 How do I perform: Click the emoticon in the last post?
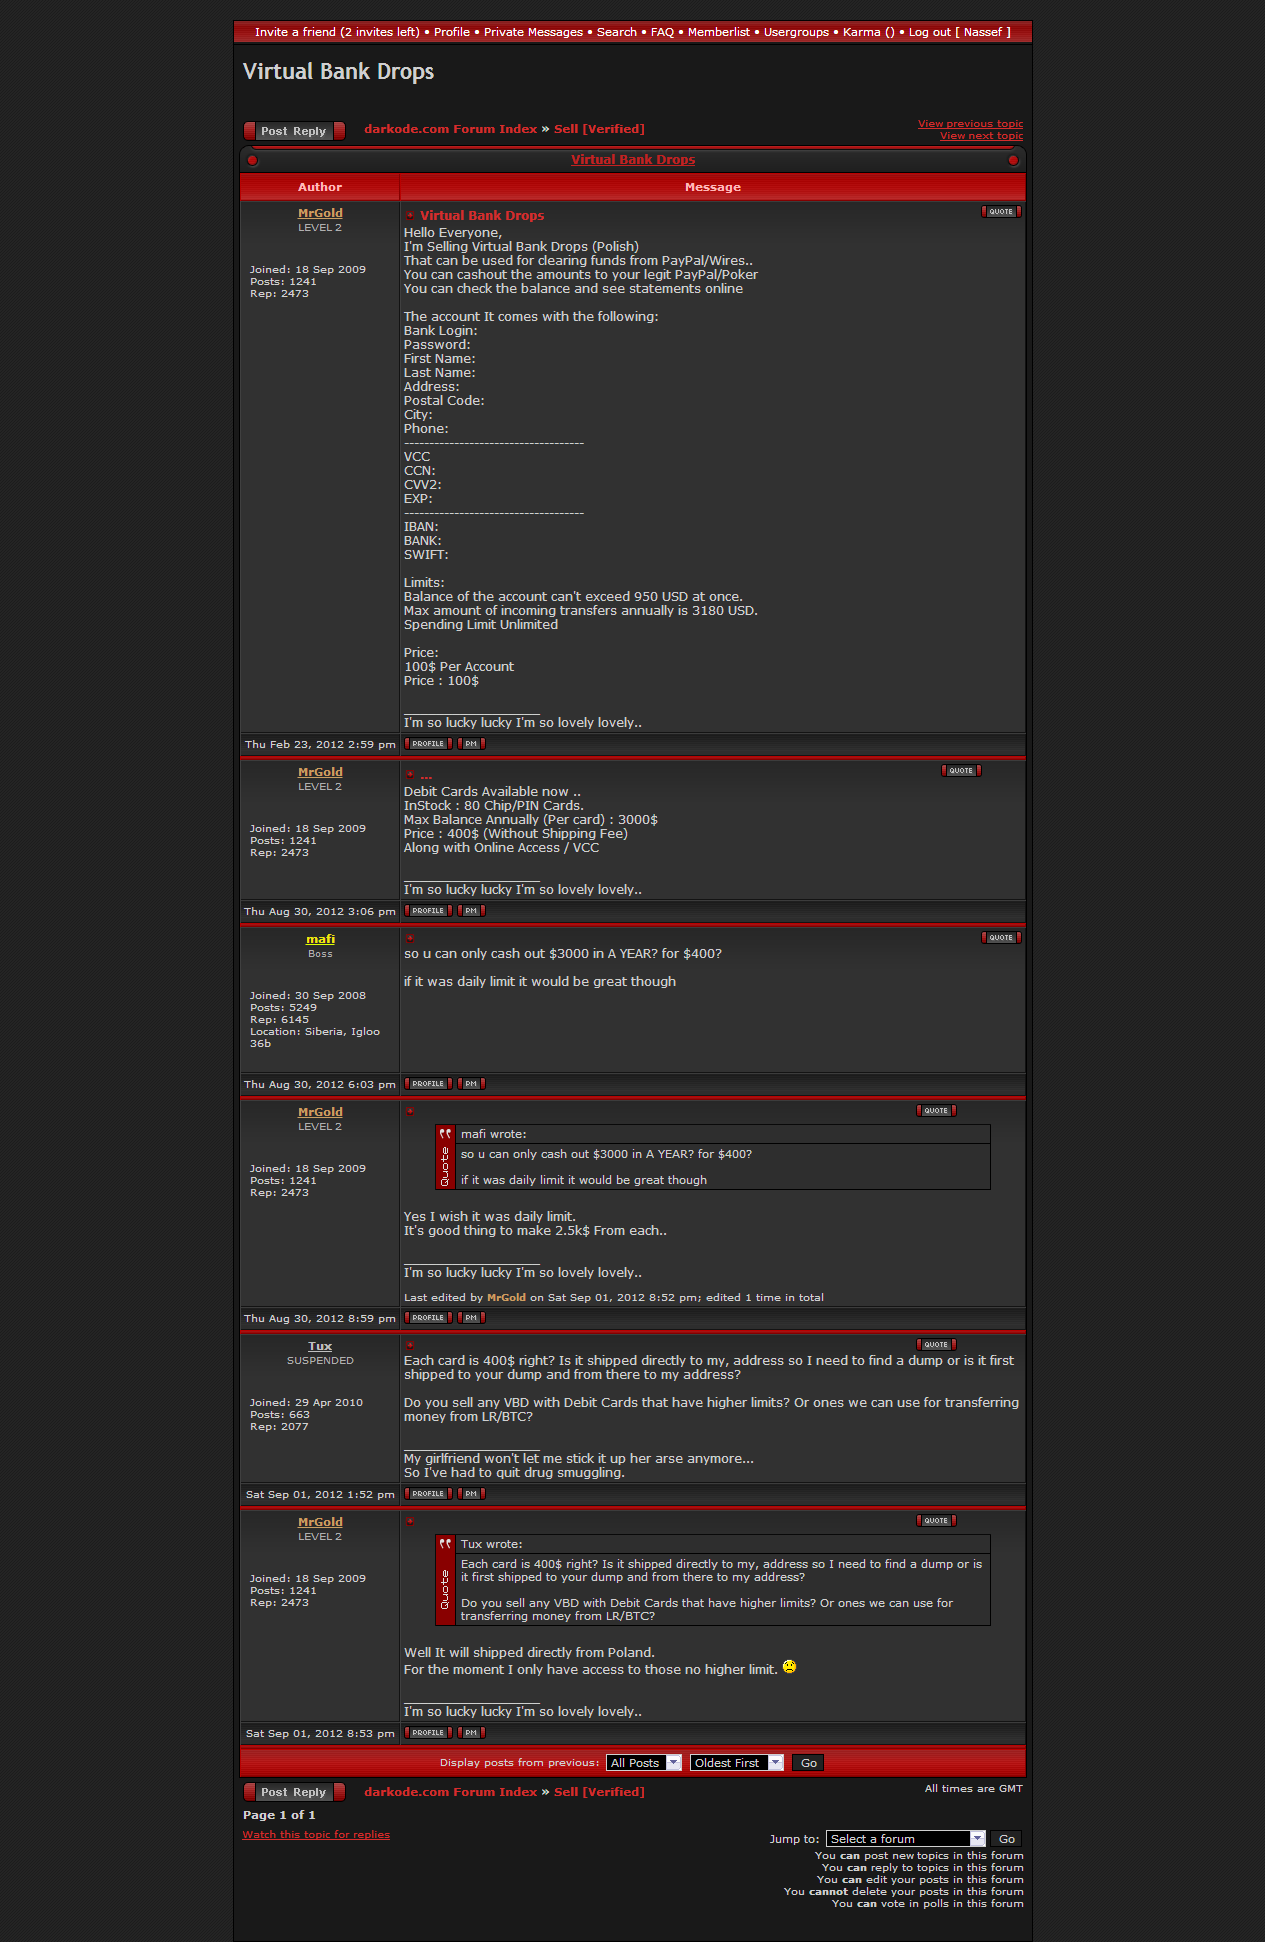(789, 1667)
